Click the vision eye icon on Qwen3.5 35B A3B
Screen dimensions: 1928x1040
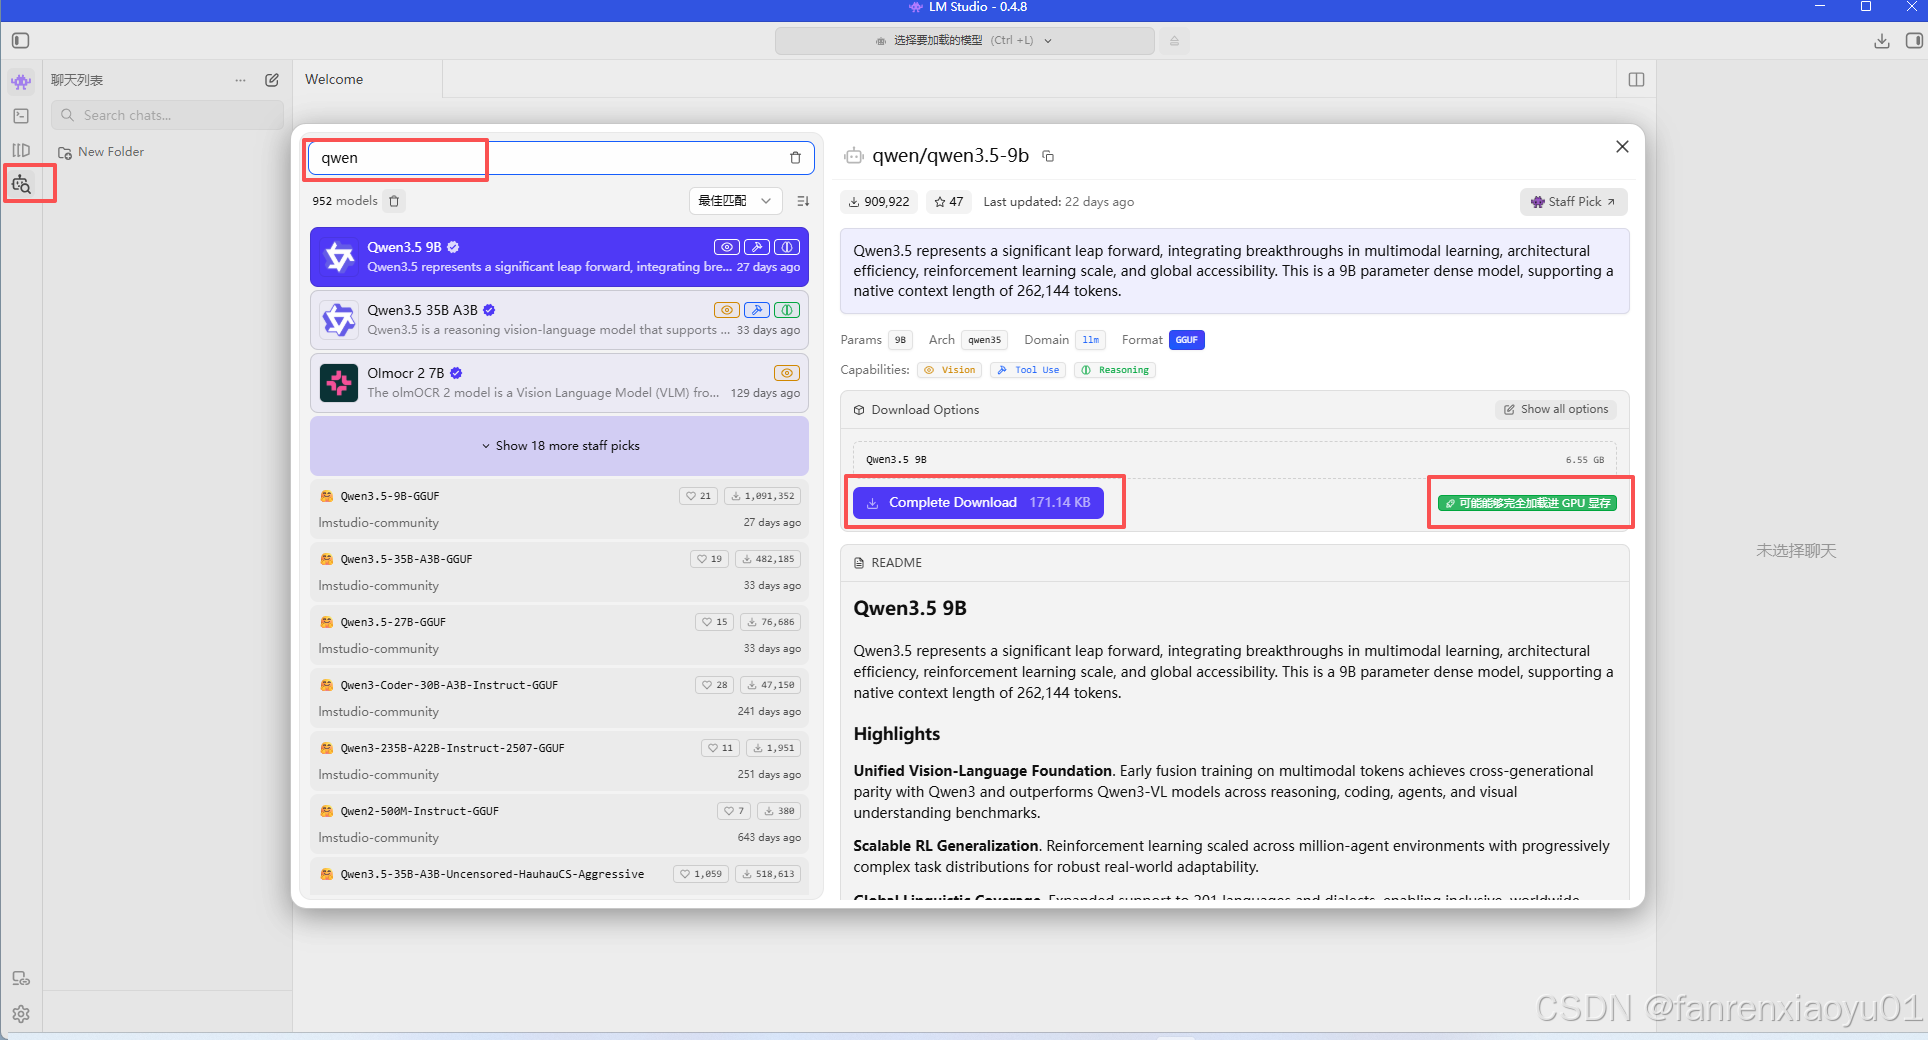pos(727,310)
